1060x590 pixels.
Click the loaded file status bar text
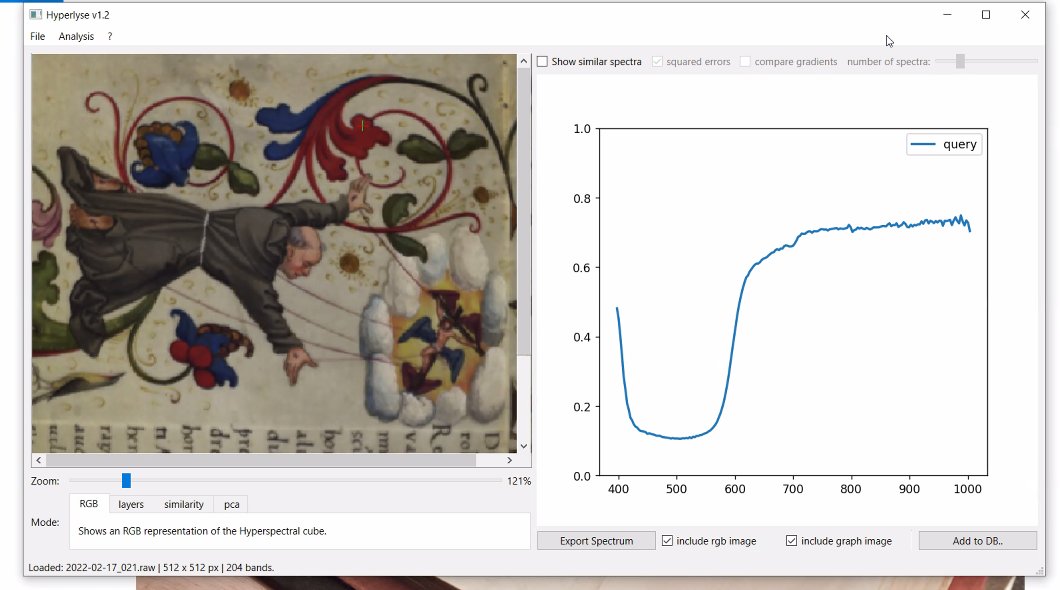point(151,568)
